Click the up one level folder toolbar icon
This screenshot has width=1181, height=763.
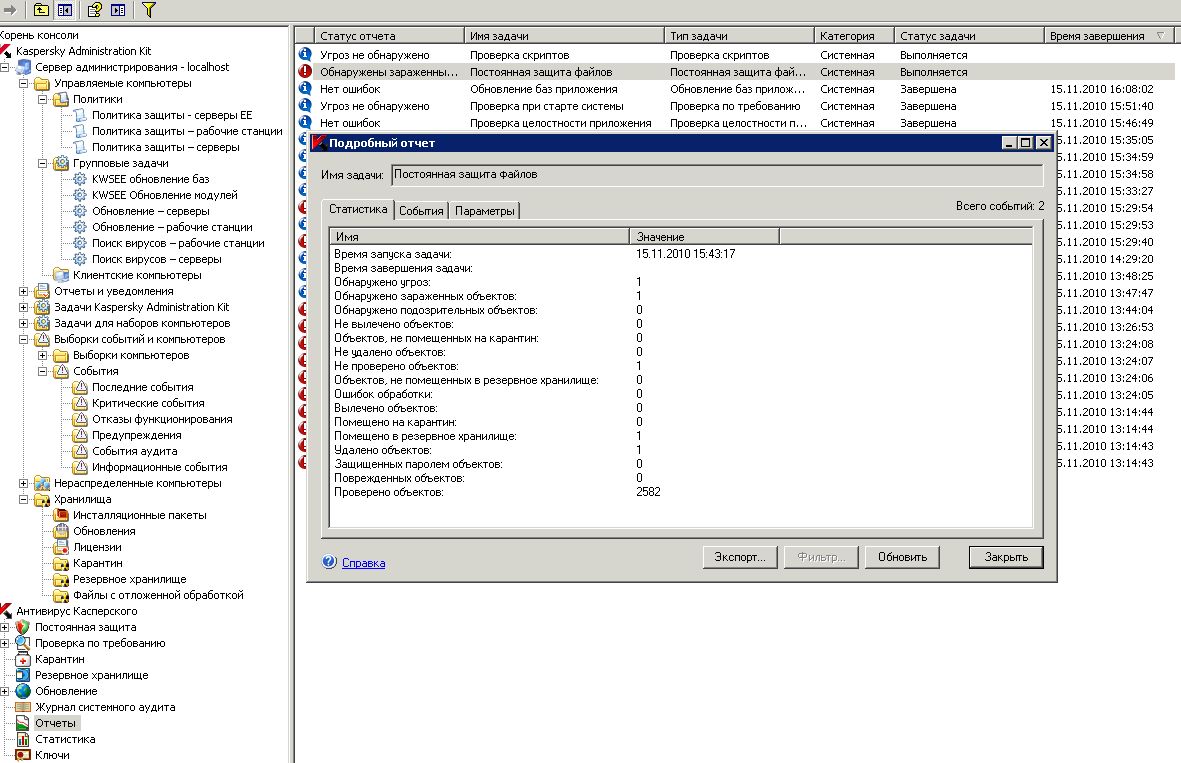pos(41,10)
